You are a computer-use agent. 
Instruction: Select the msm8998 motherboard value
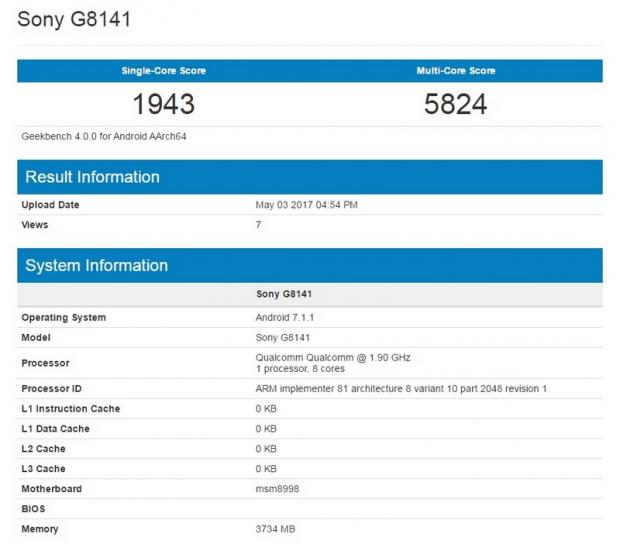(x=277, y=489)
